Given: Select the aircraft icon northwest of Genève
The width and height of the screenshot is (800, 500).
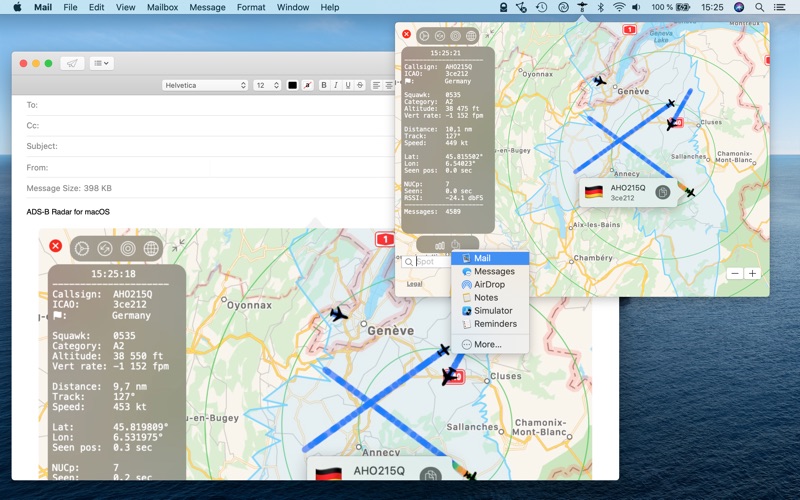Looking at the screenshot, I should tap(600, 81).
